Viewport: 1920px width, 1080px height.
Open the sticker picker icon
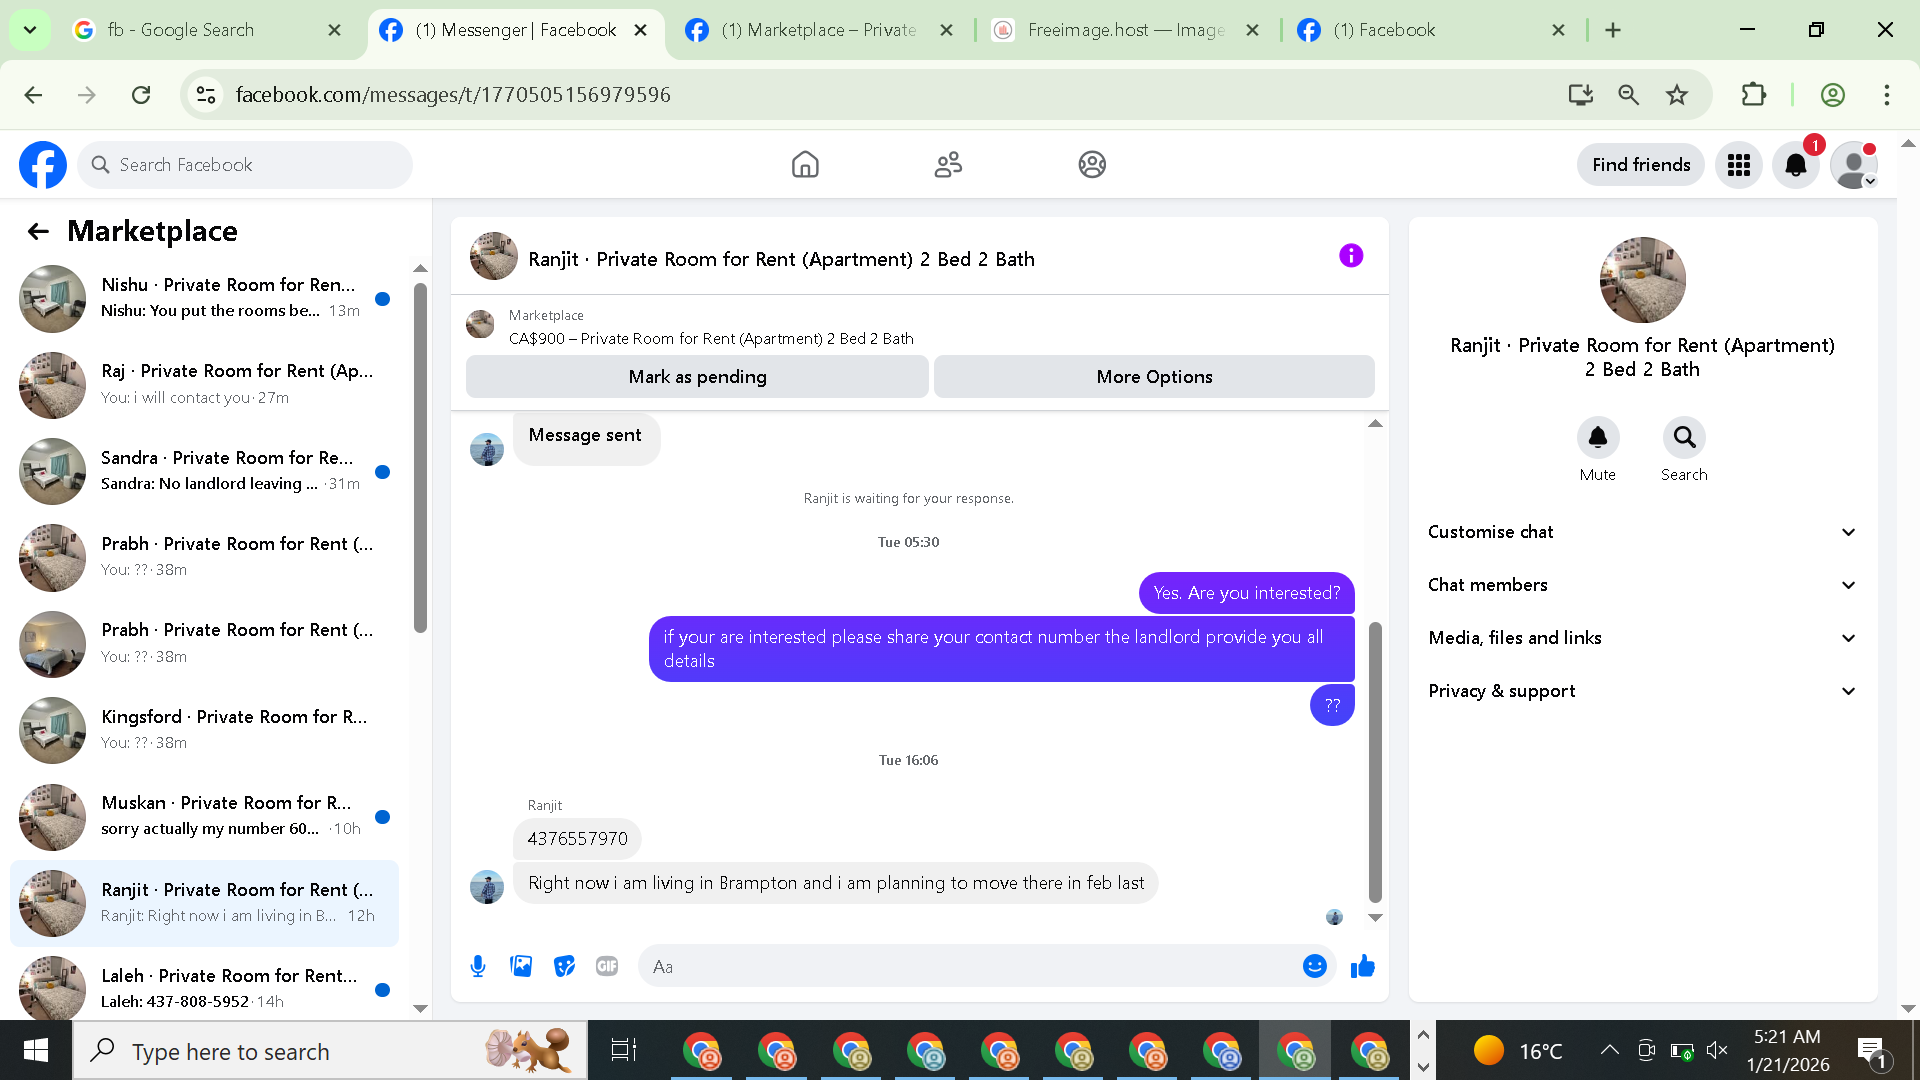click(x=564, y=966)
